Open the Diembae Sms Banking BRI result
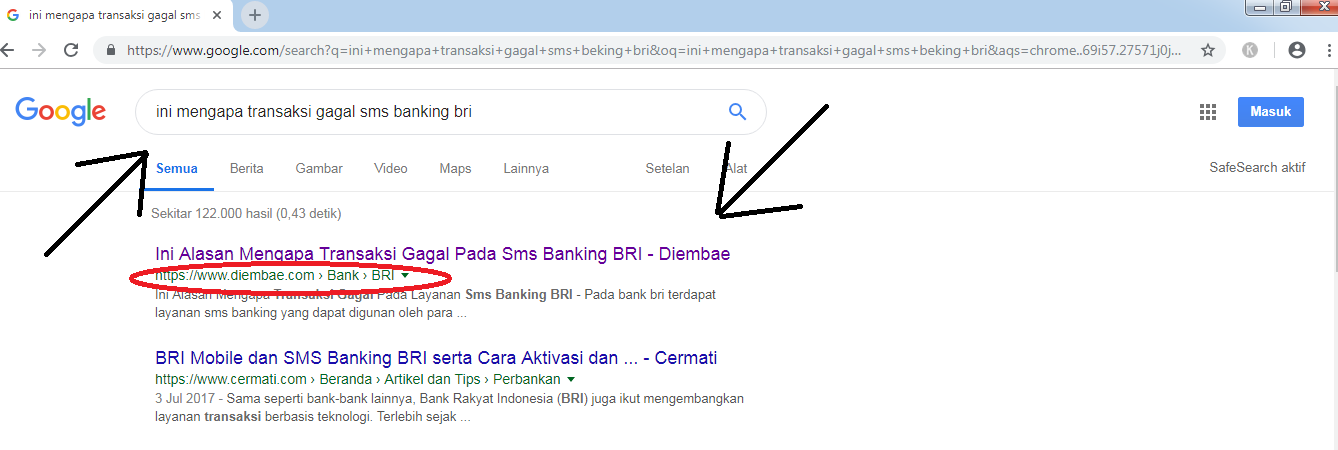 coord(443,254)
